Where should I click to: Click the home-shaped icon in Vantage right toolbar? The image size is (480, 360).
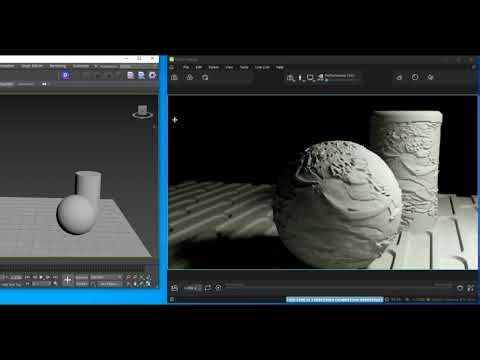tap(399, 77)
